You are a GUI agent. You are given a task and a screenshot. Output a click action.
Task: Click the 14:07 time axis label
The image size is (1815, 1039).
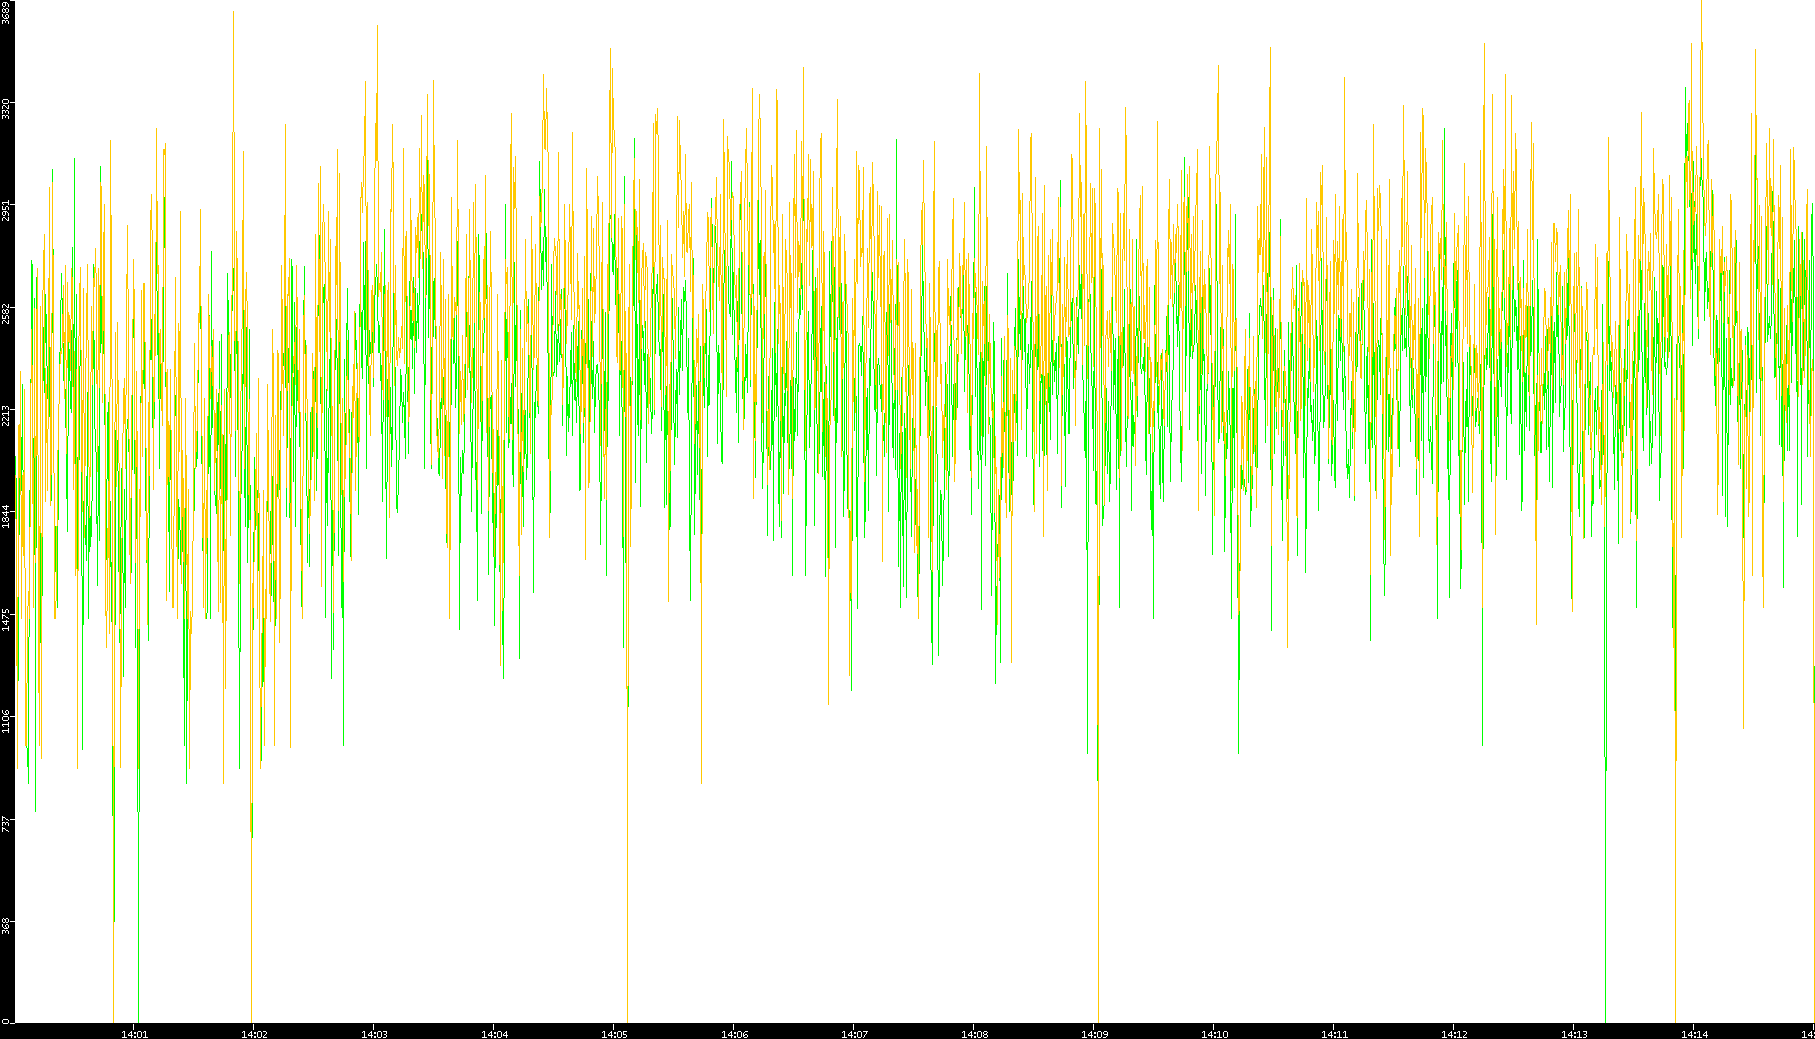[x=854, y=1034]
